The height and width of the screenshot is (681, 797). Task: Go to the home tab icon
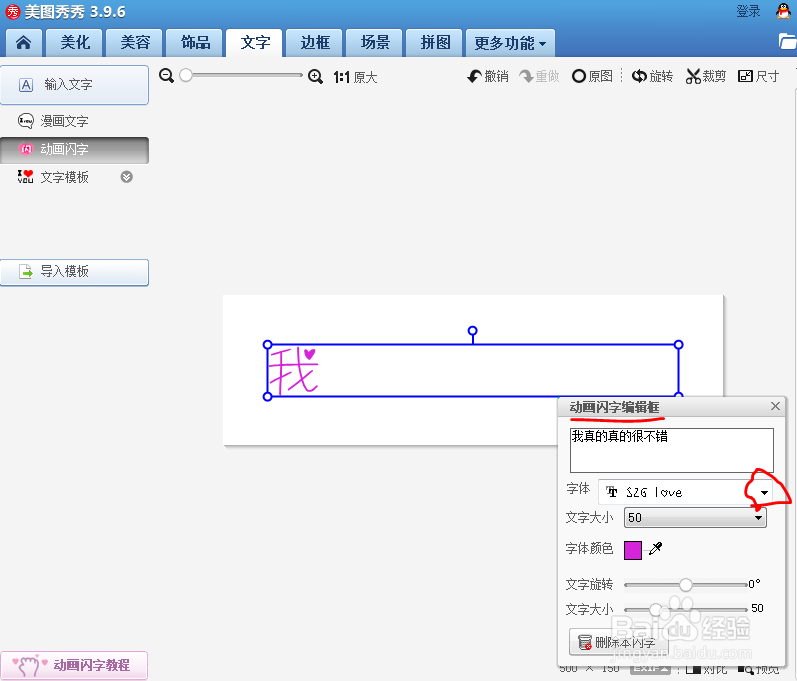pos(23,43)
